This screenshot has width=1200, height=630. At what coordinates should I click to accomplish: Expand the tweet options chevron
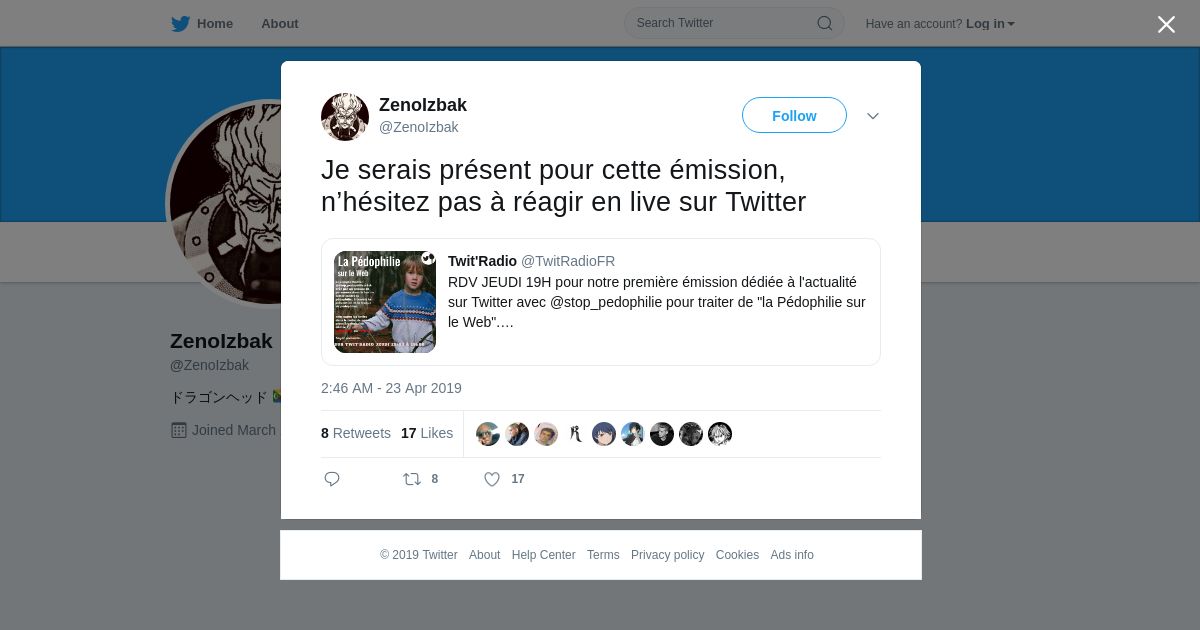[873, 116]
